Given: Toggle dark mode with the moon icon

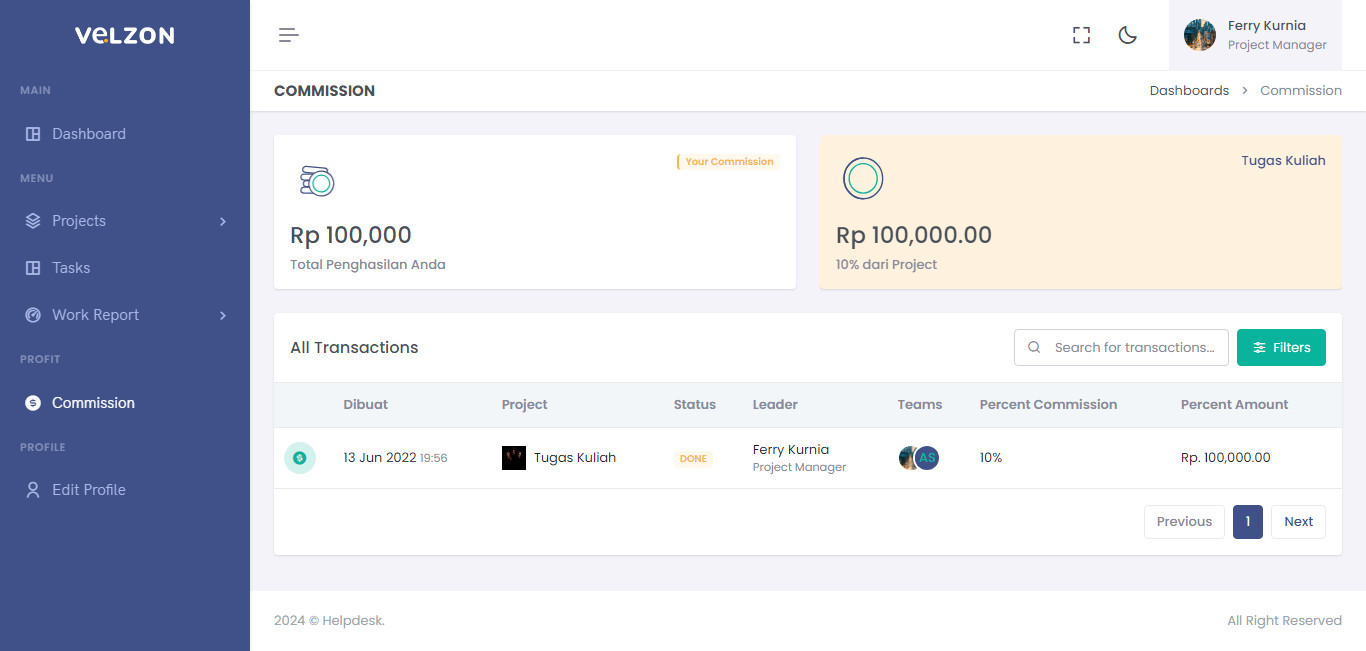Looking at the screenshot, I should point(1127,35).
